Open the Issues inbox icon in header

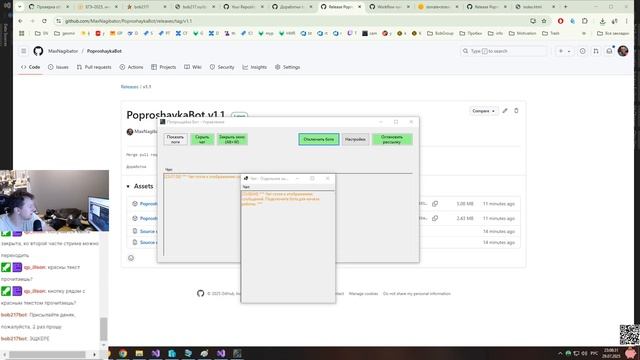(582, 51)
